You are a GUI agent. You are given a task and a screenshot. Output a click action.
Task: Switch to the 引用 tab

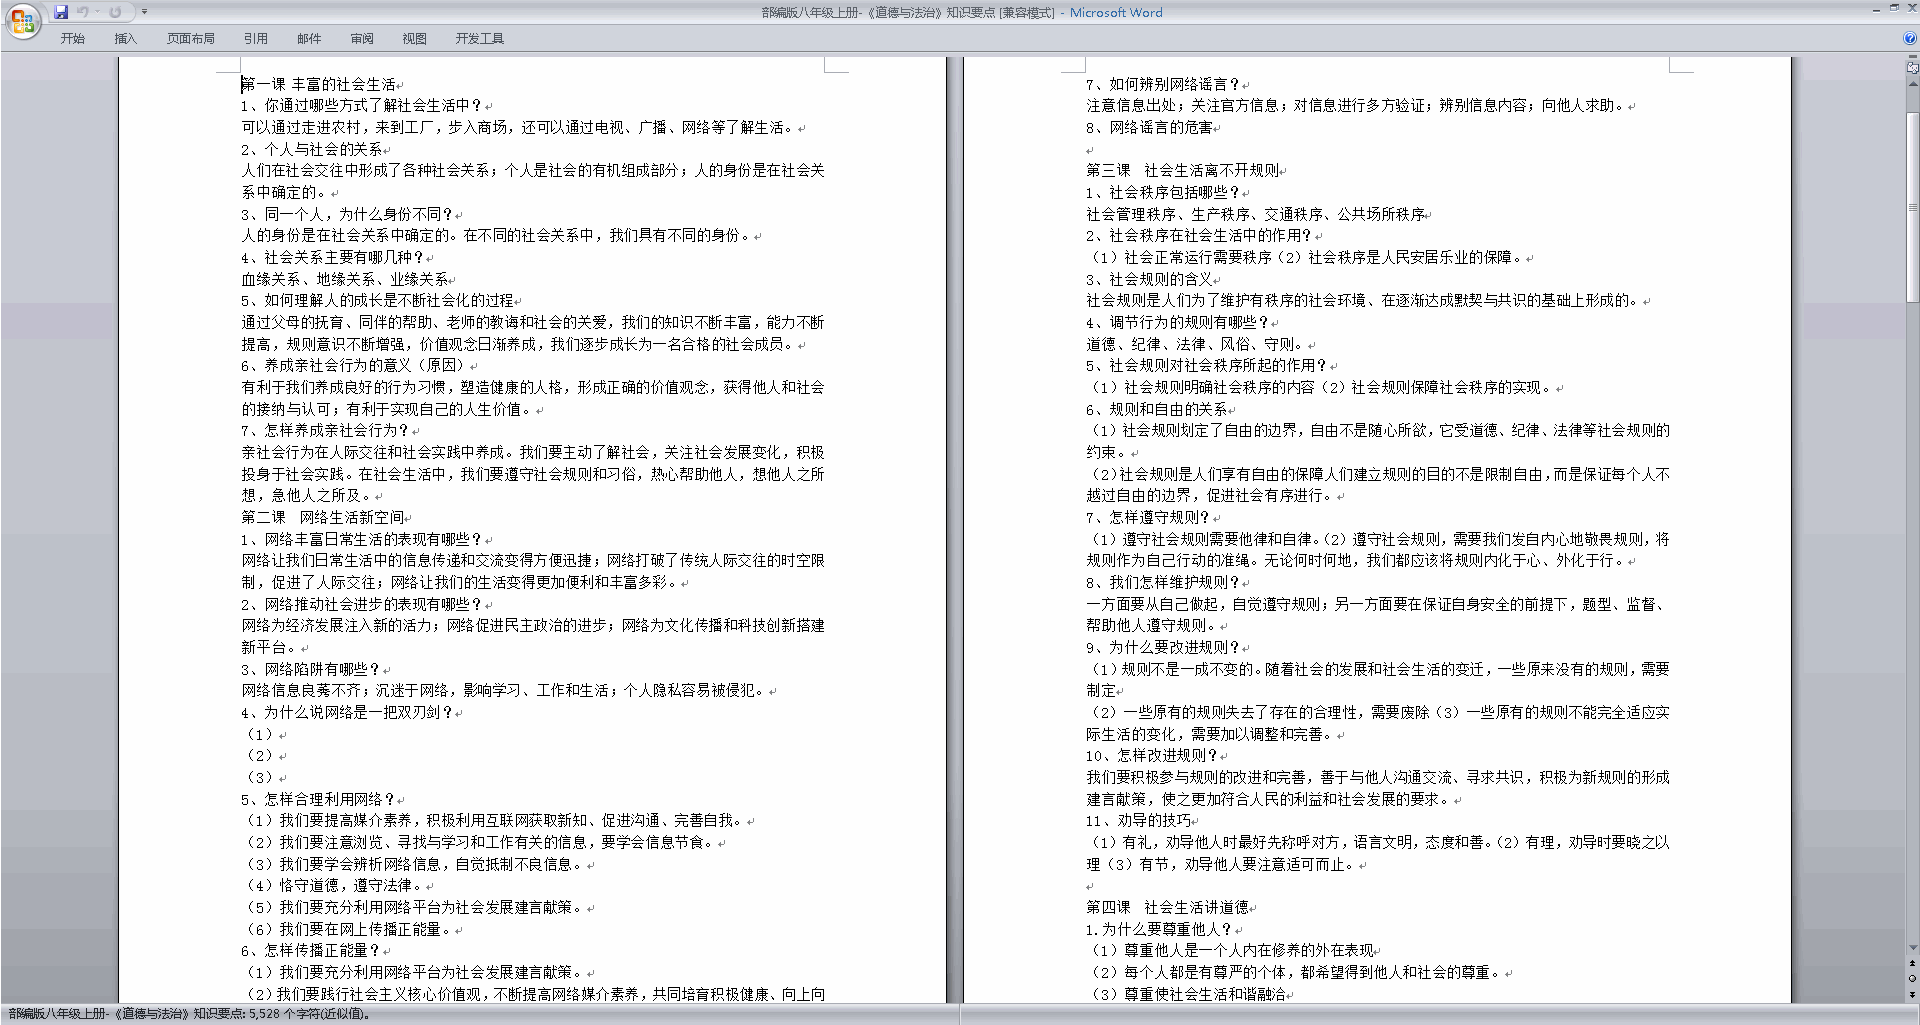tap(256, 38)
